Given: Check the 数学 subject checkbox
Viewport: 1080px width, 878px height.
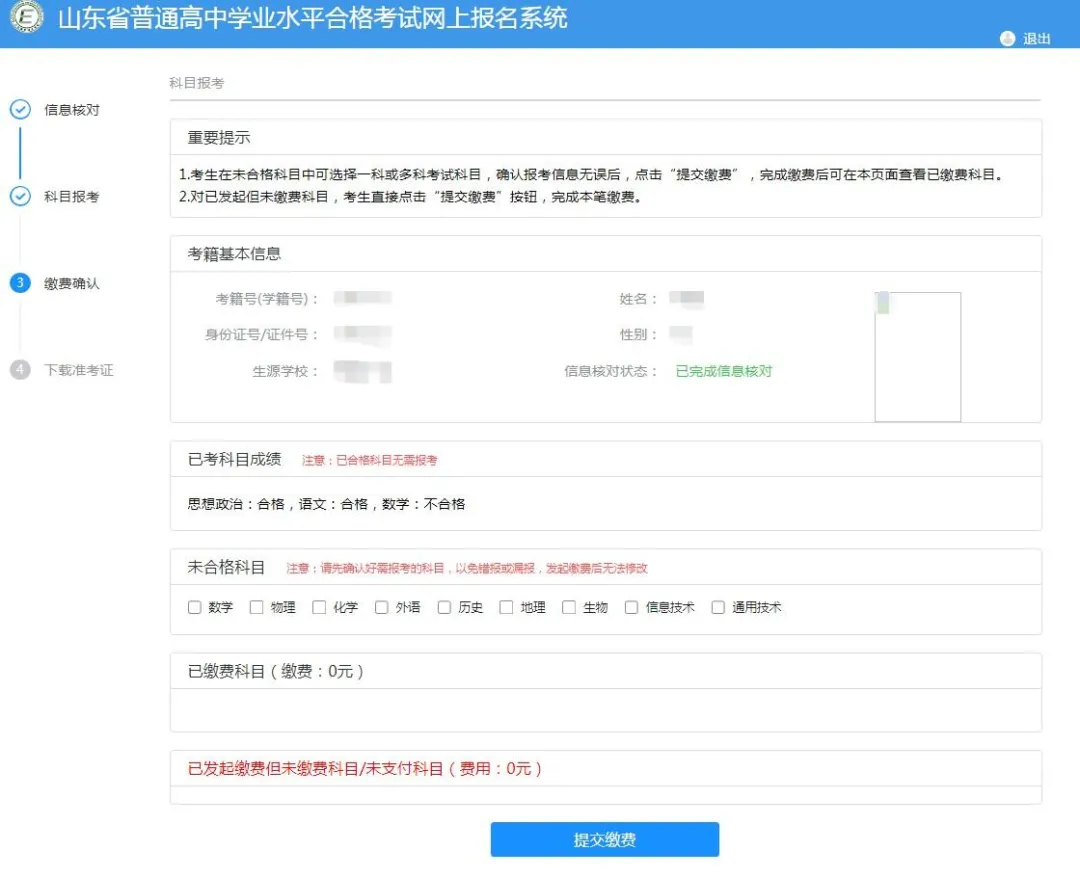Looking at the screenshot, I should 194,607.
